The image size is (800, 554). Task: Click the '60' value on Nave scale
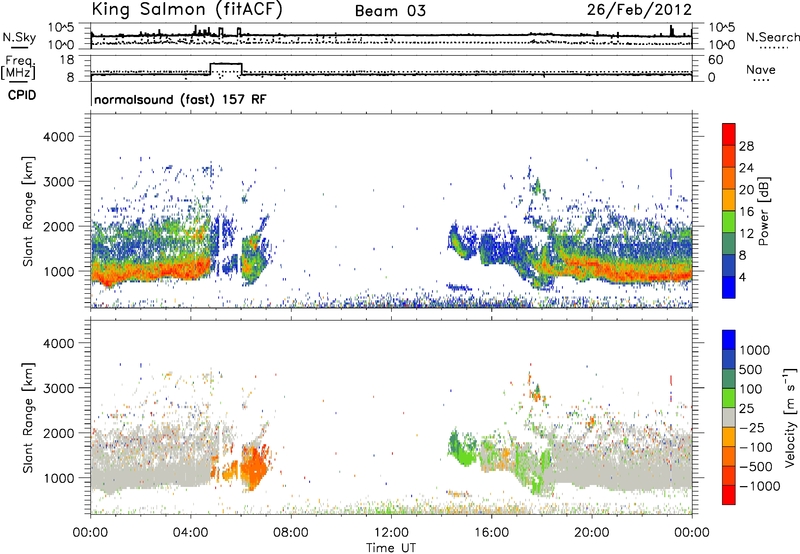[716, 60]
